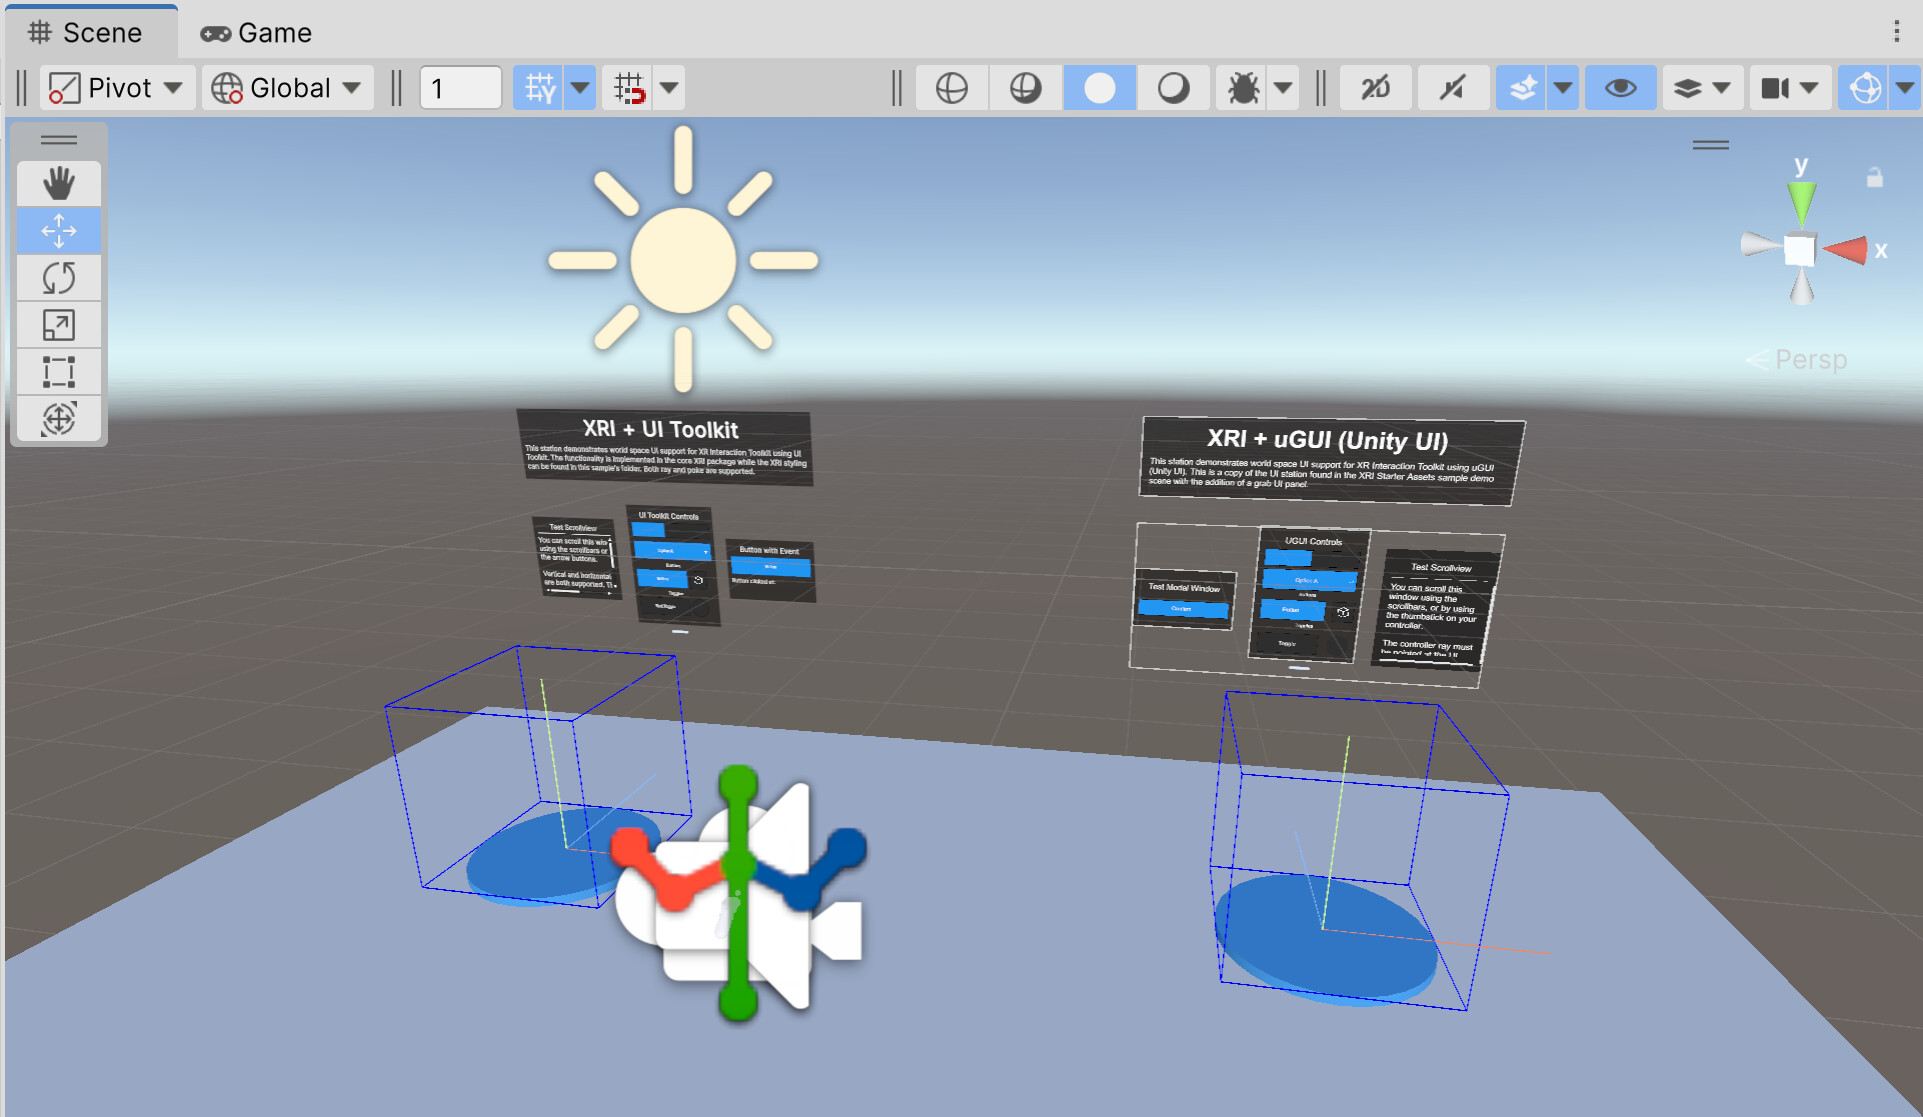Click Persp to switch projection mode

pyautogui.click(x=1811, y=360)
